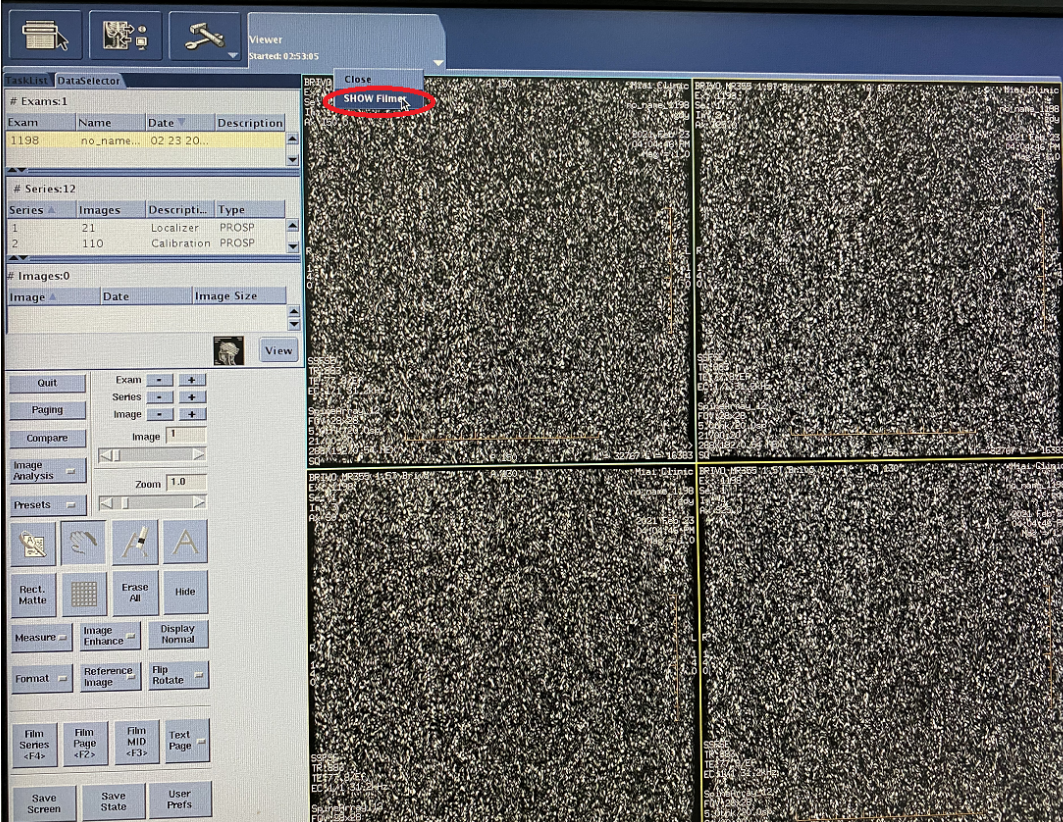Select exam 1198 row
The height and width of the screenshot is (822, 1063).
pyautogui.click(x=146, y=140)
